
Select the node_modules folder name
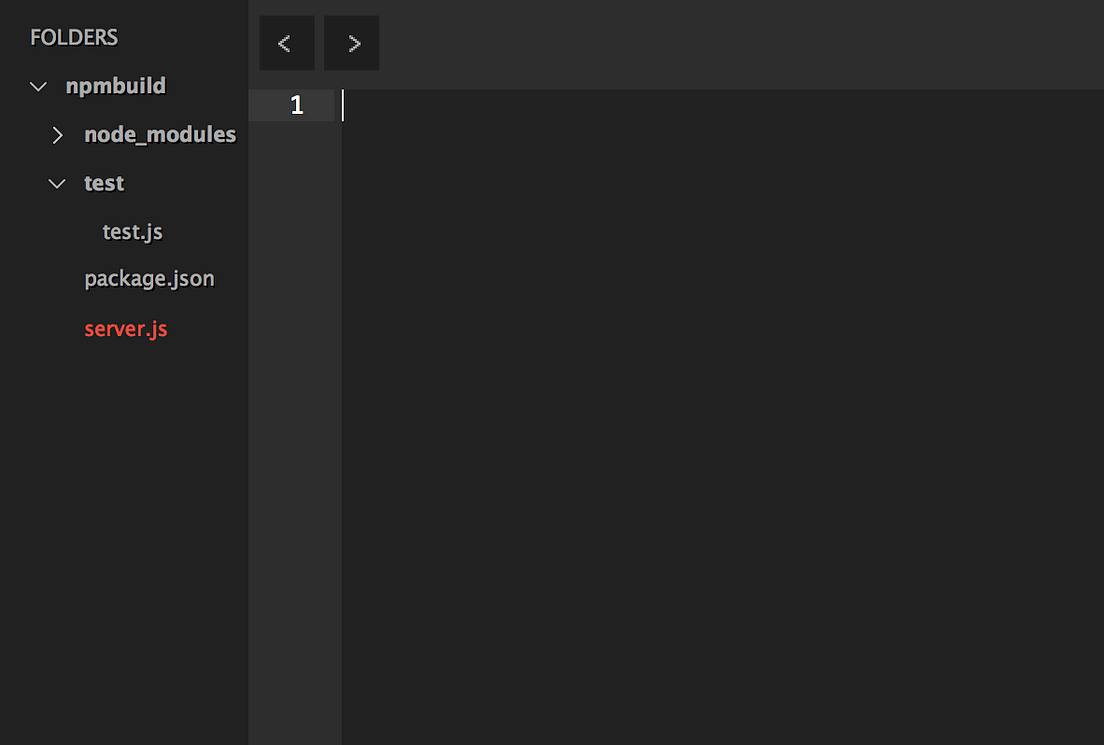(159, 135)
